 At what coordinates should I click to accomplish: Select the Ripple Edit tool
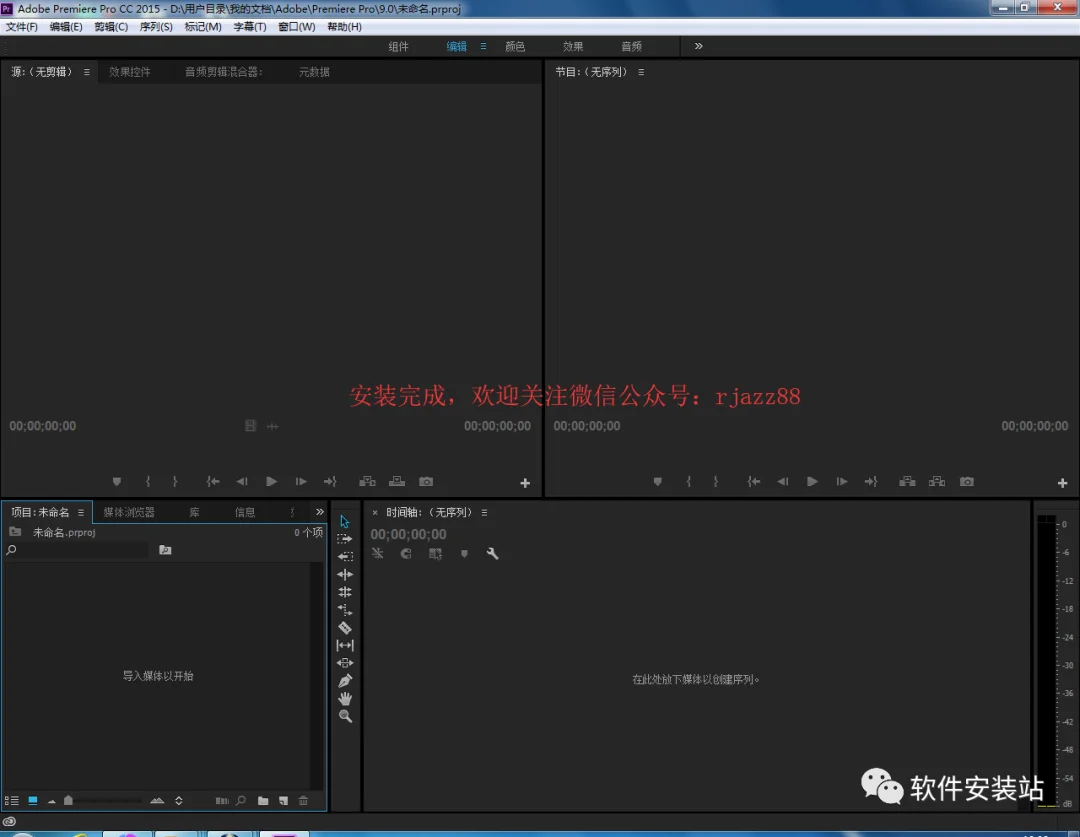pos(344,574)
